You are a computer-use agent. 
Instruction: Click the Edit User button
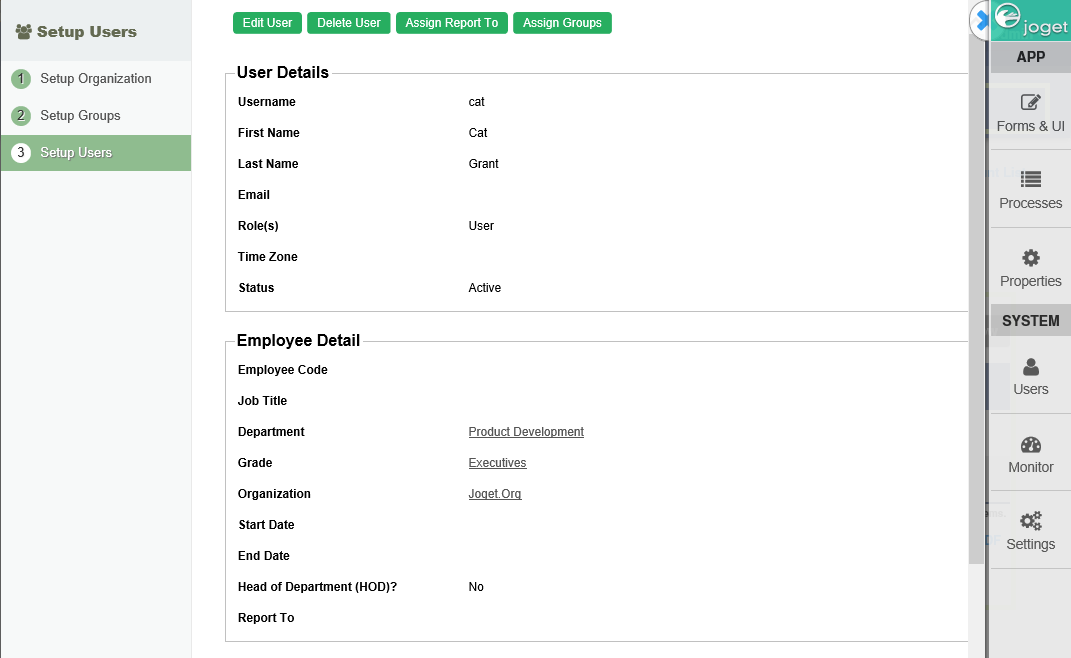coord(267,23)
